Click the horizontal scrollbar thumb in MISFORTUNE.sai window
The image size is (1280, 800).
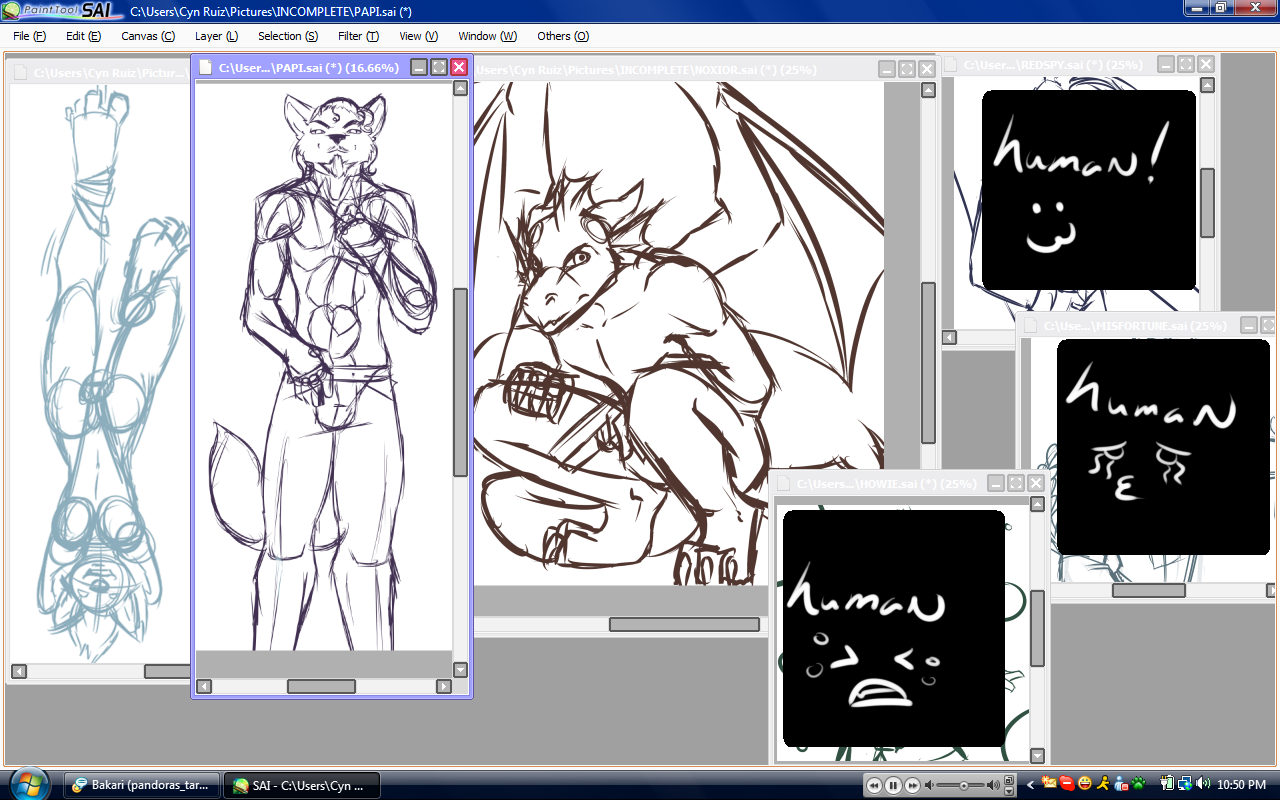1149,590
